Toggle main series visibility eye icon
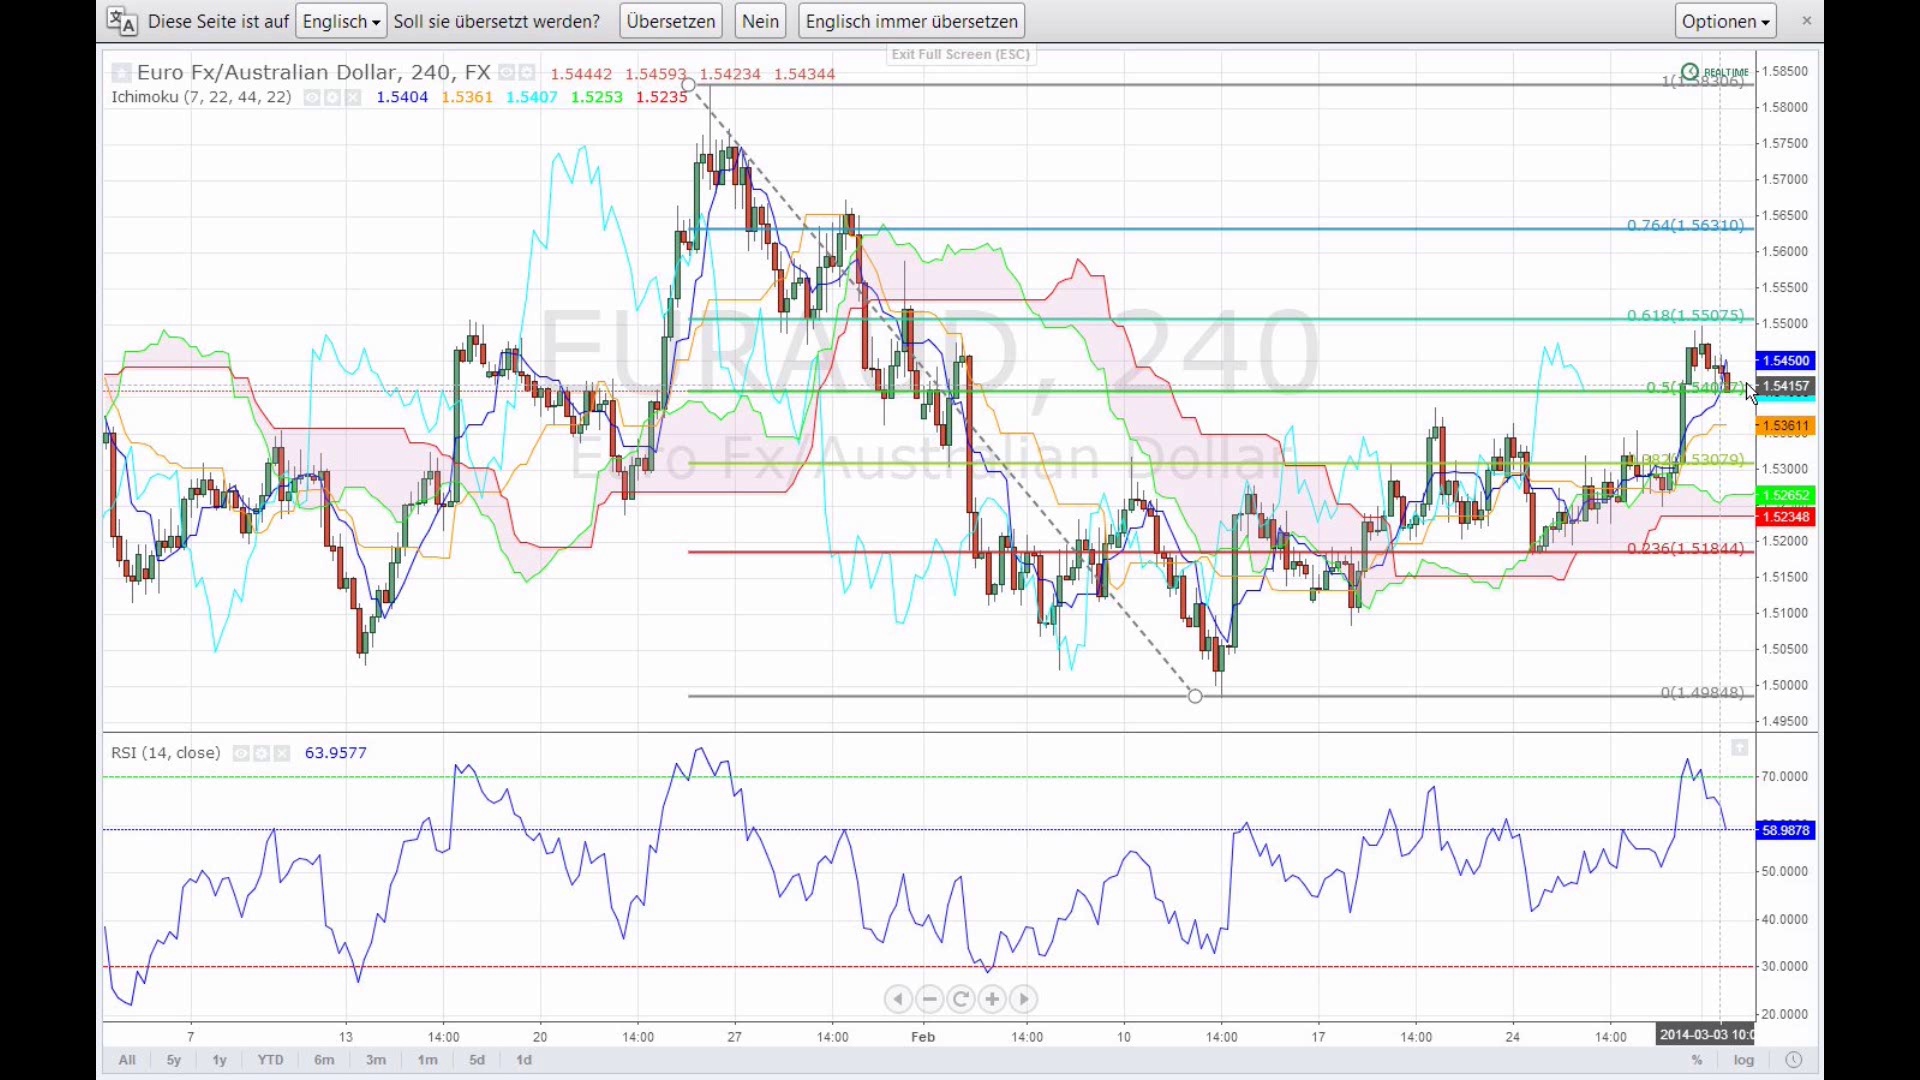Viewport: 1920px width, 1080px height. click(x=507, y=72)
